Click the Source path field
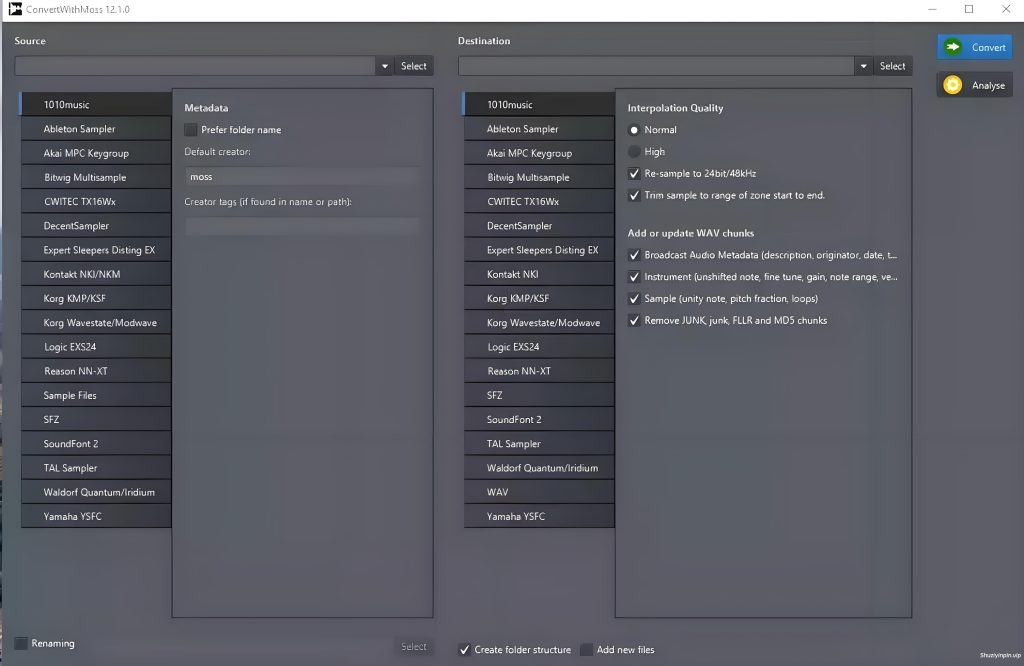The width and height of the screenshot is (1024, 666). [195, 66]
